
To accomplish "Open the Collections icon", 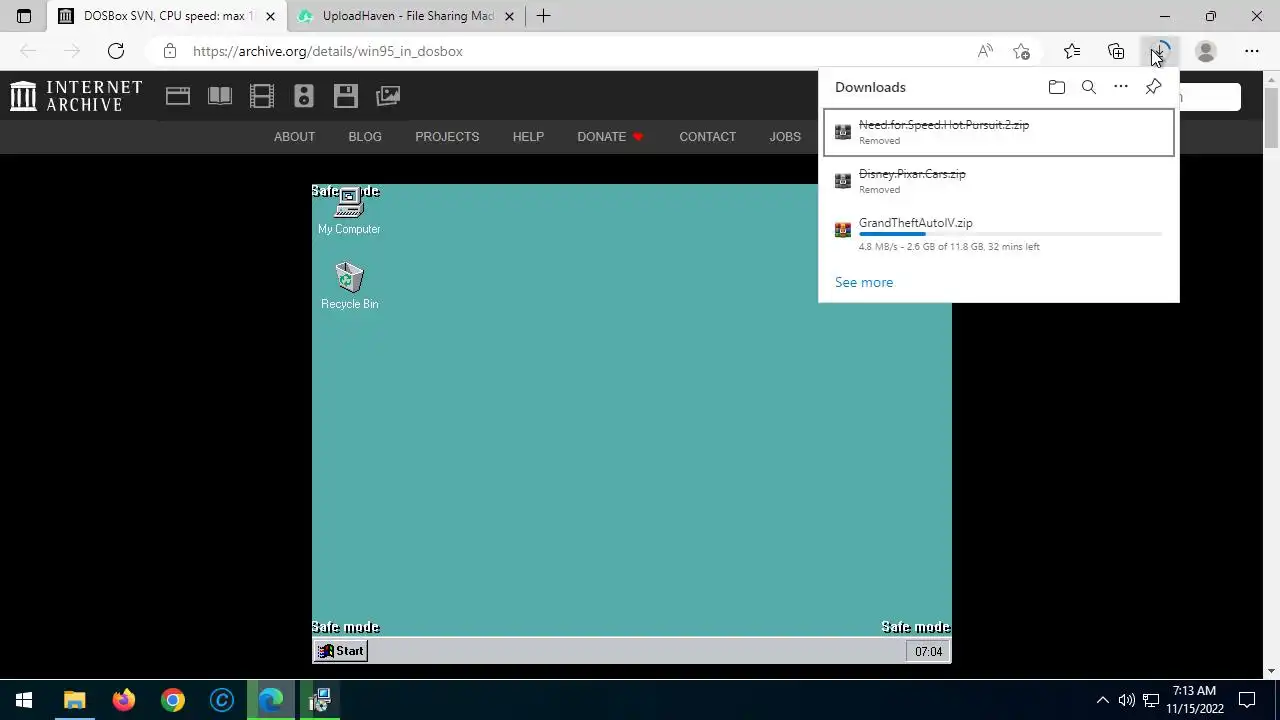I will coord(1116,51).
